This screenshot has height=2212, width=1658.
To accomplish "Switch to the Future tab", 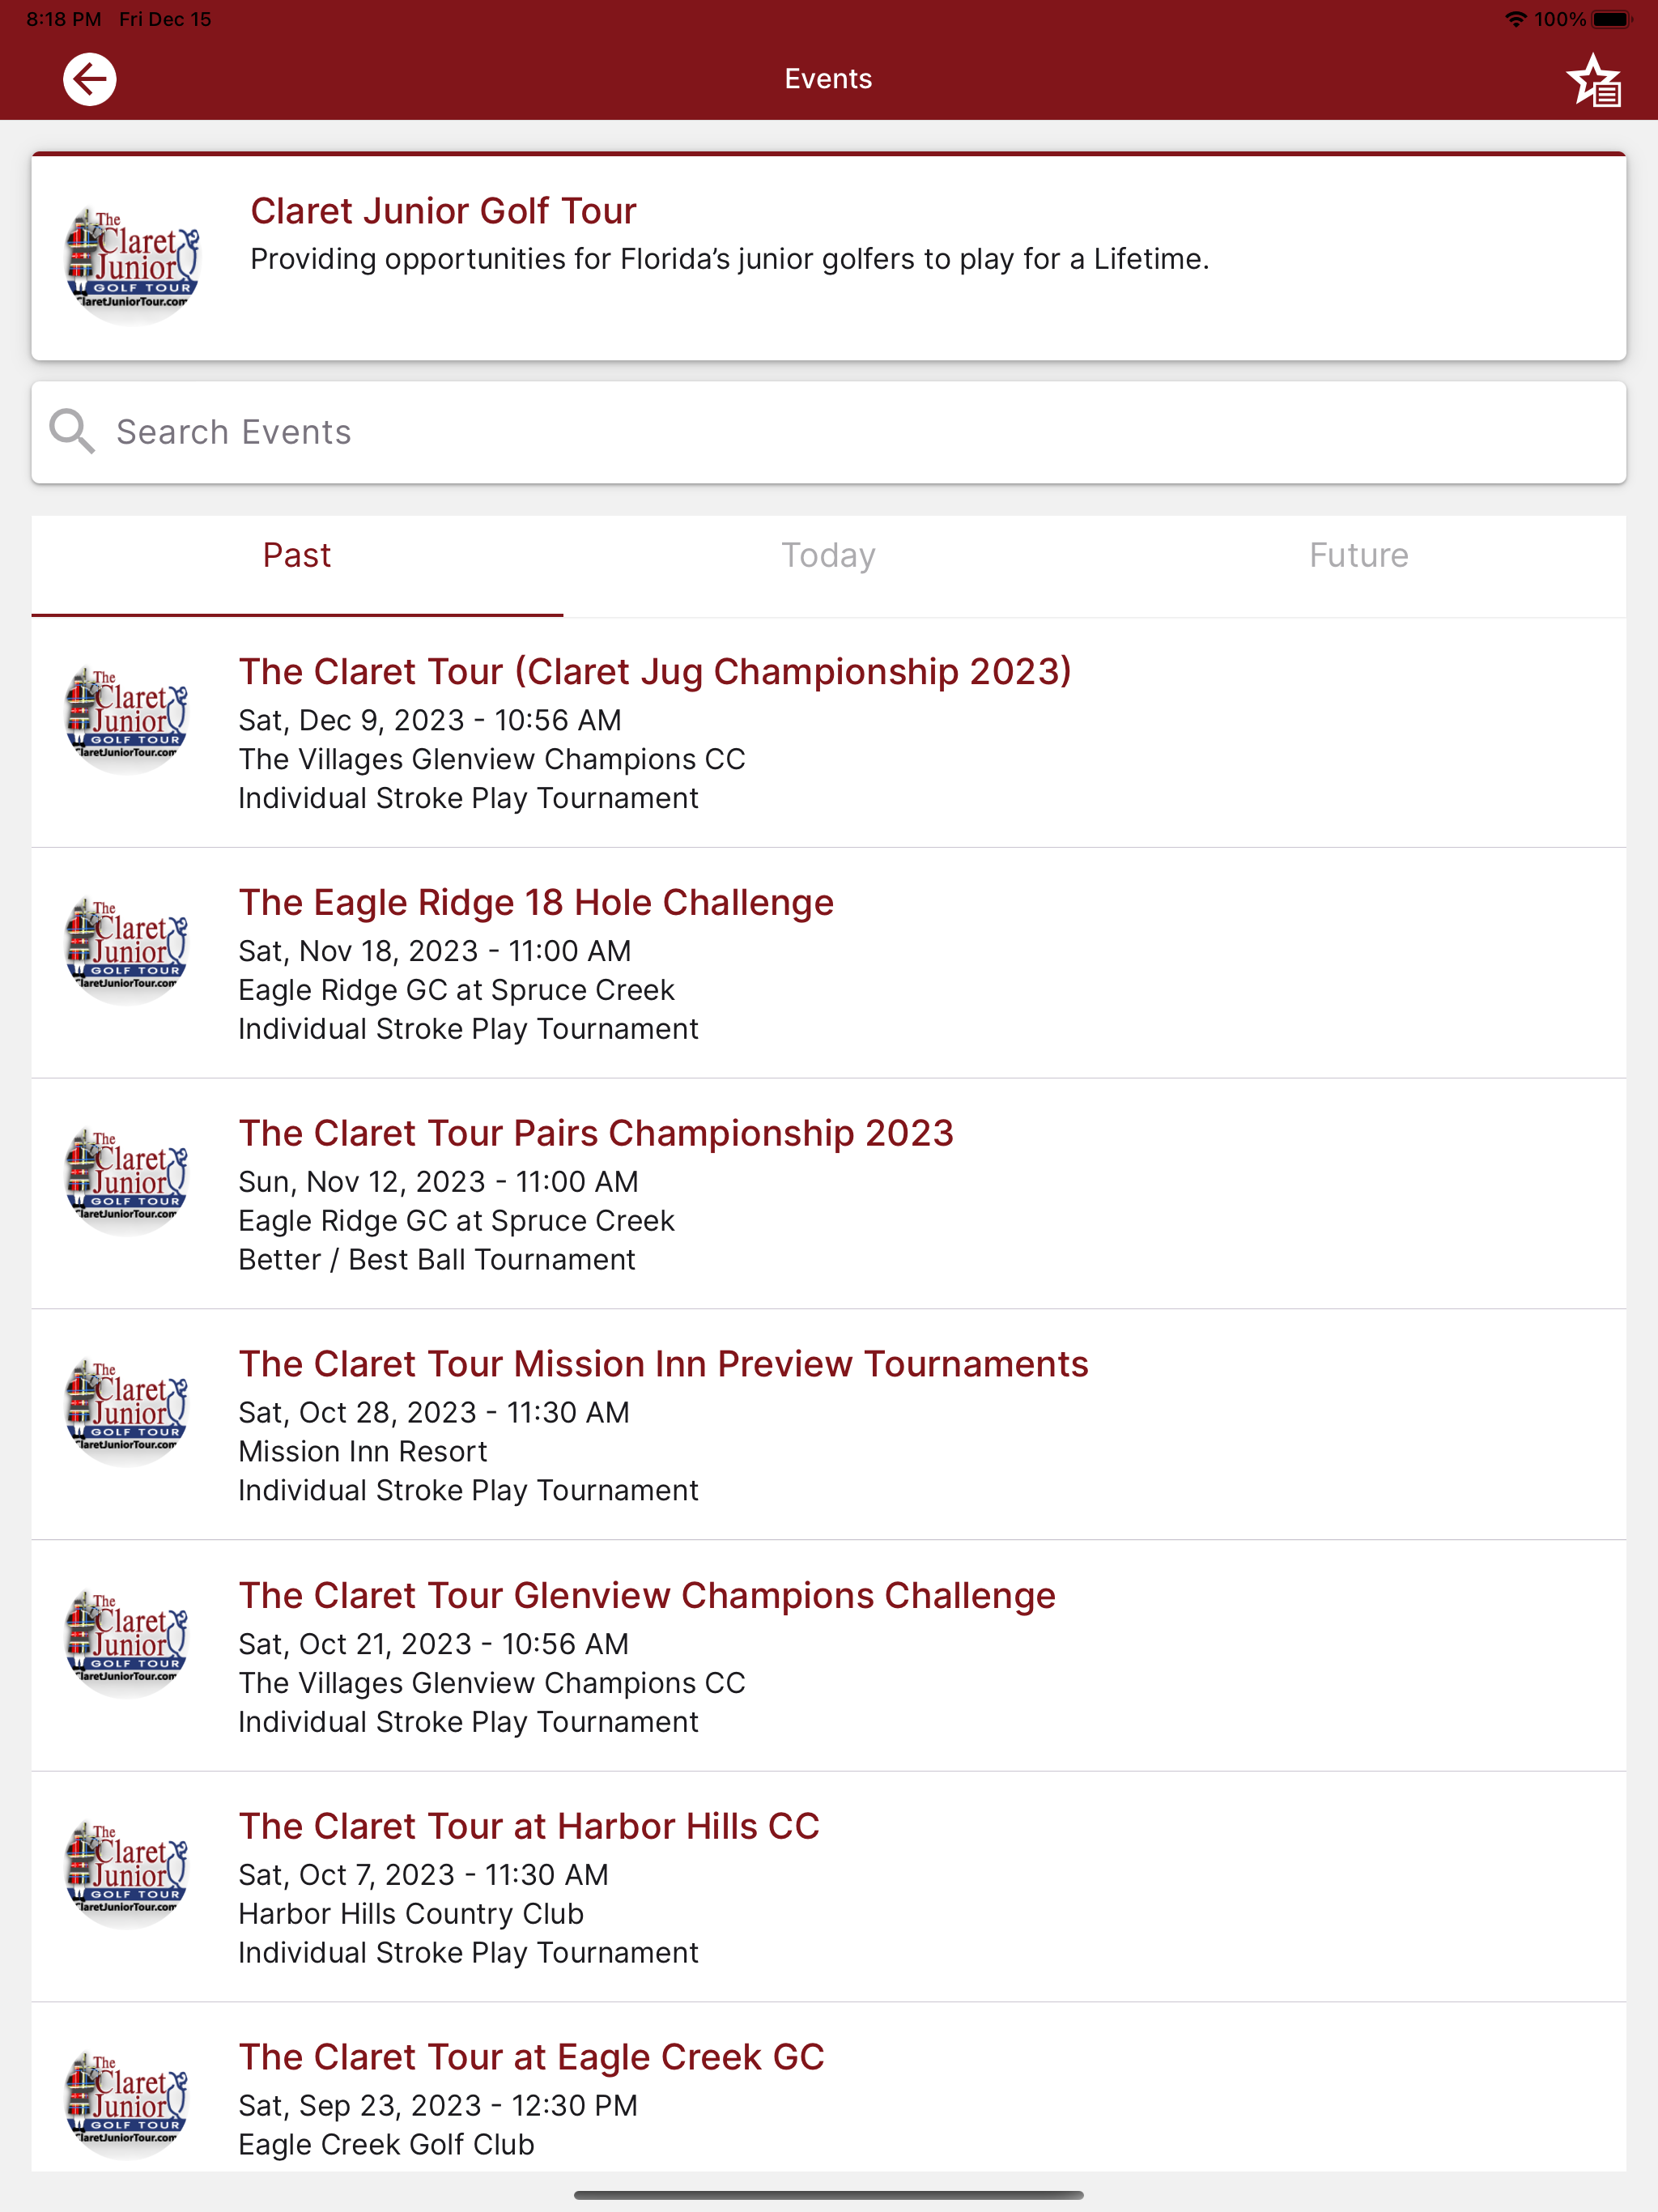I will coord(1359,556).
